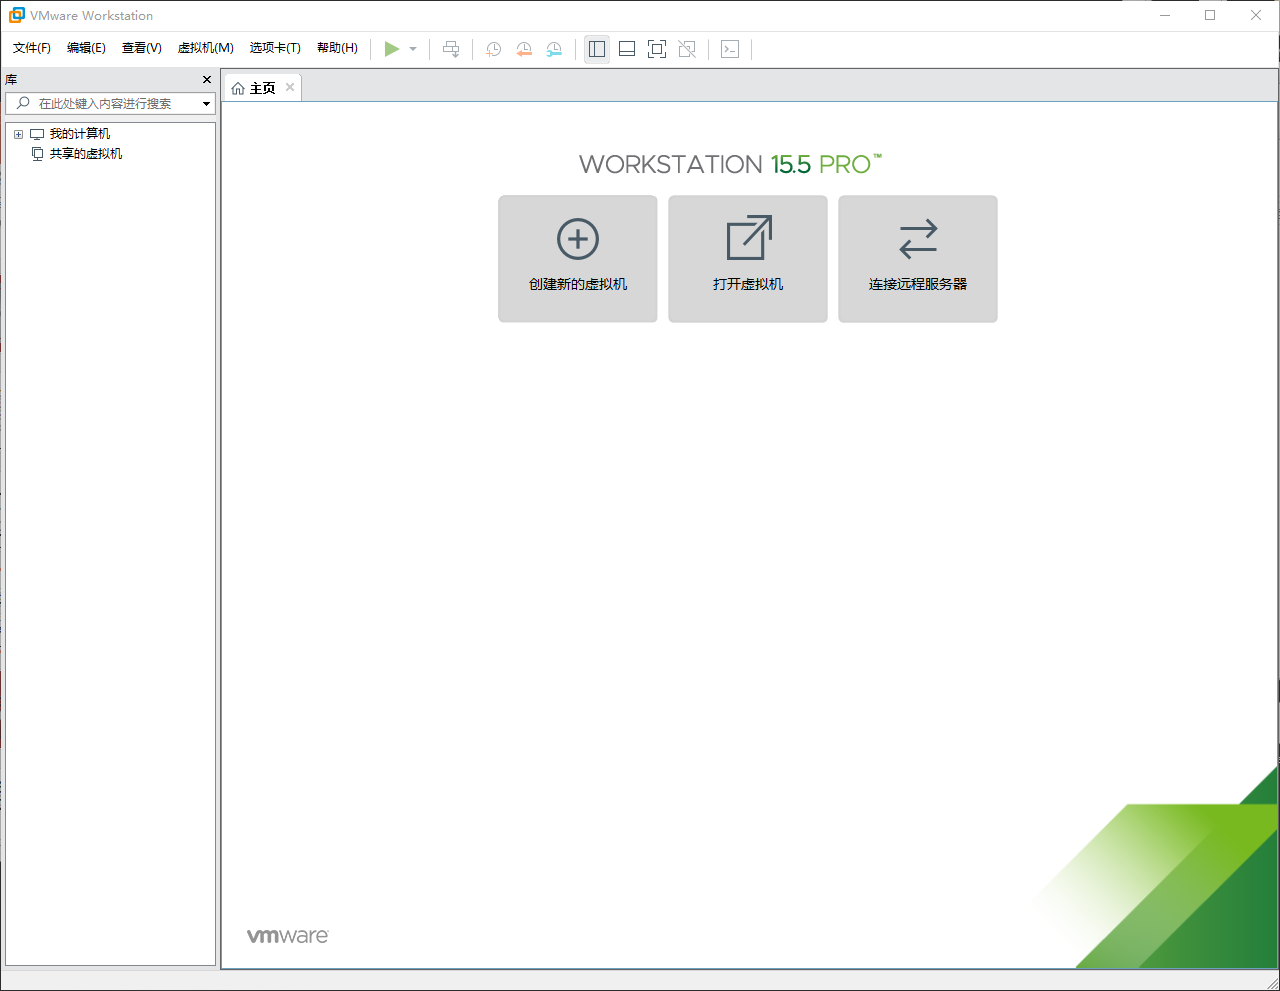Image resolution: width=1280 pixels, height=991 pixels.
Task: Expand the 我的计算机 tree node
Action: click(x=17, y=133)
